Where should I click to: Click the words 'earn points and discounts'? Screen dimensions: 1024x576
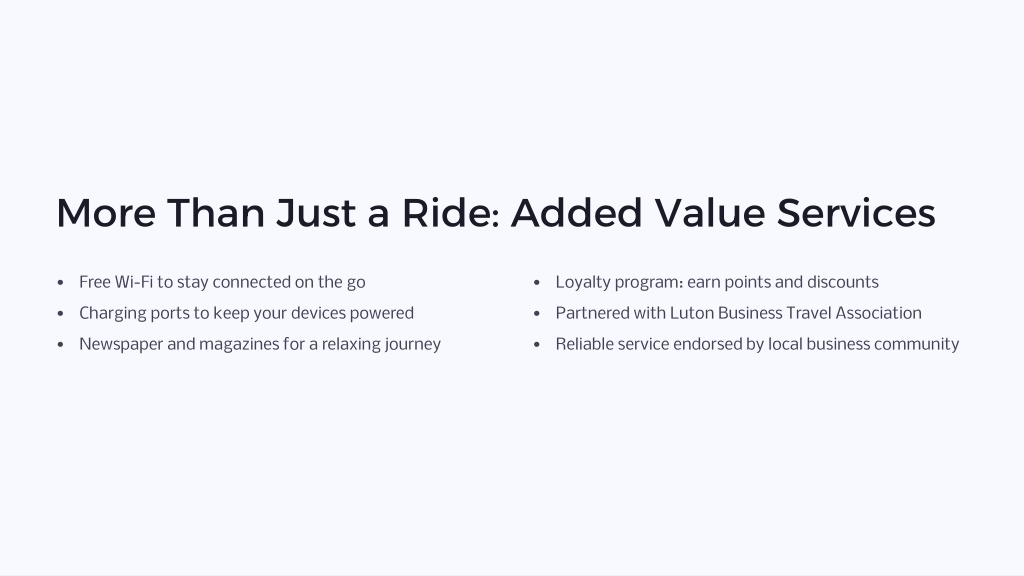click(x=783, y=282)
